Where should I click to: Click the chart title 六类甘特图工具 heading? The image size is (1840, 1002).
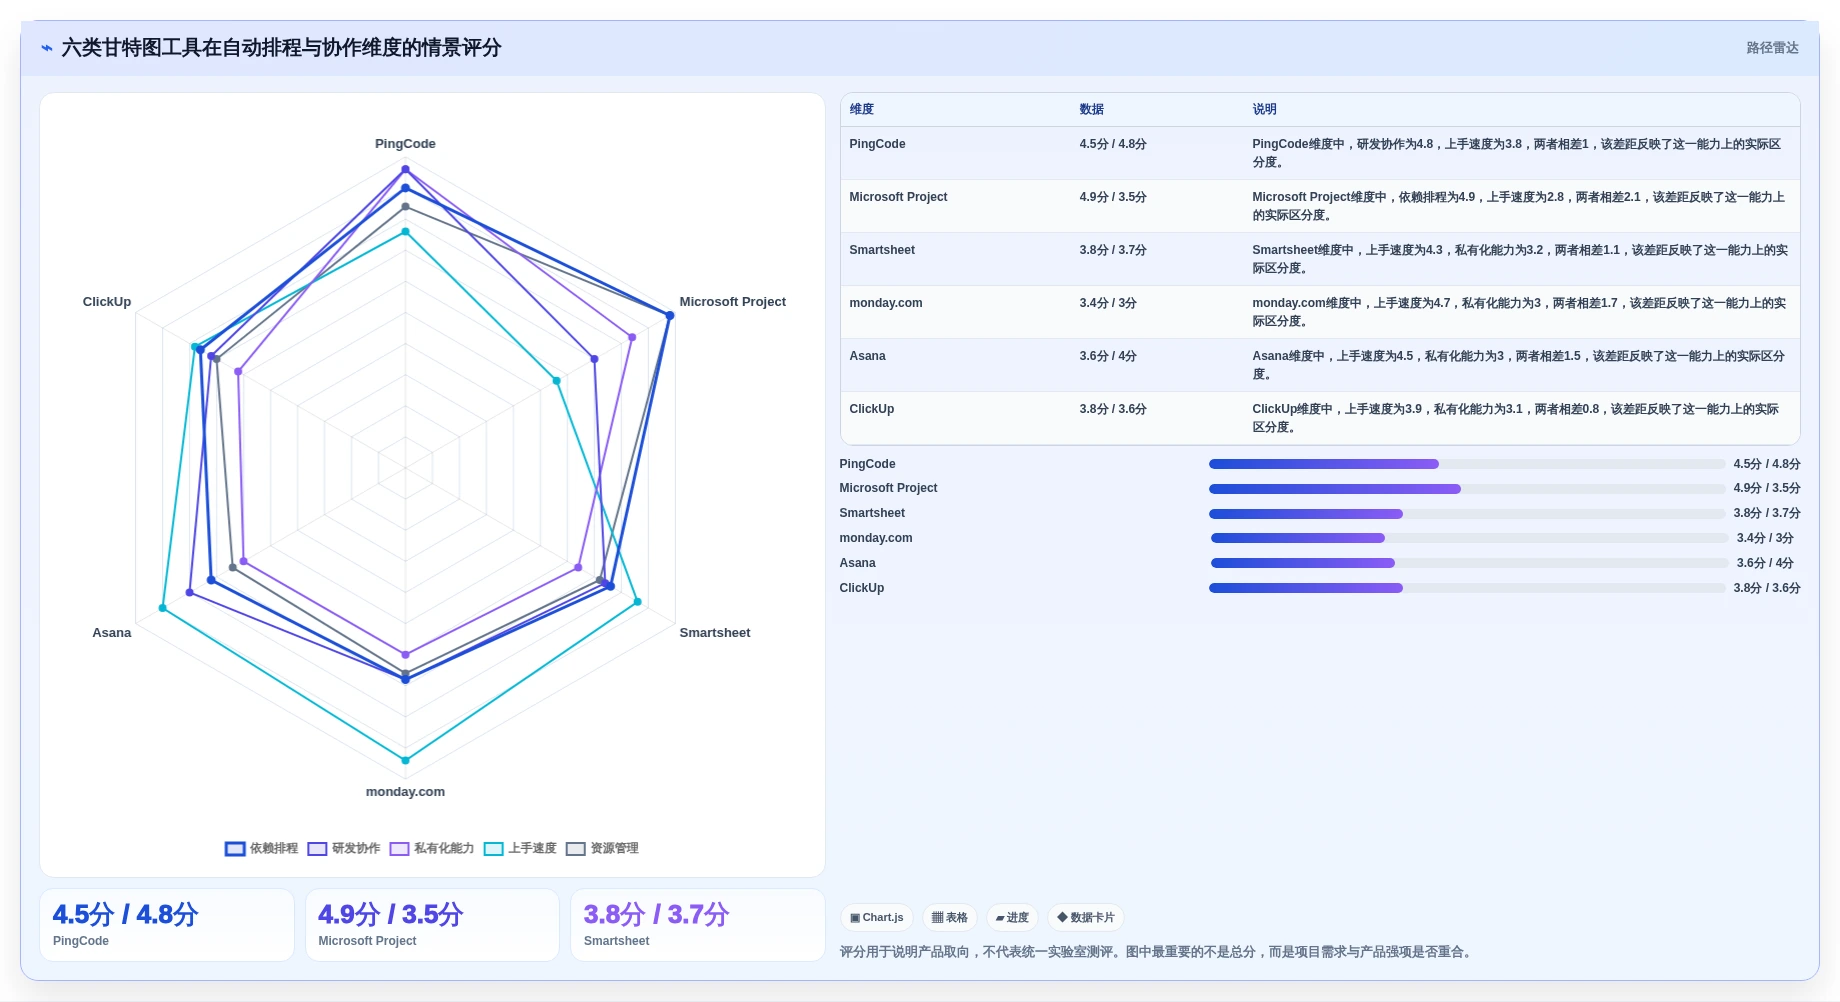(x=281, y=48)
